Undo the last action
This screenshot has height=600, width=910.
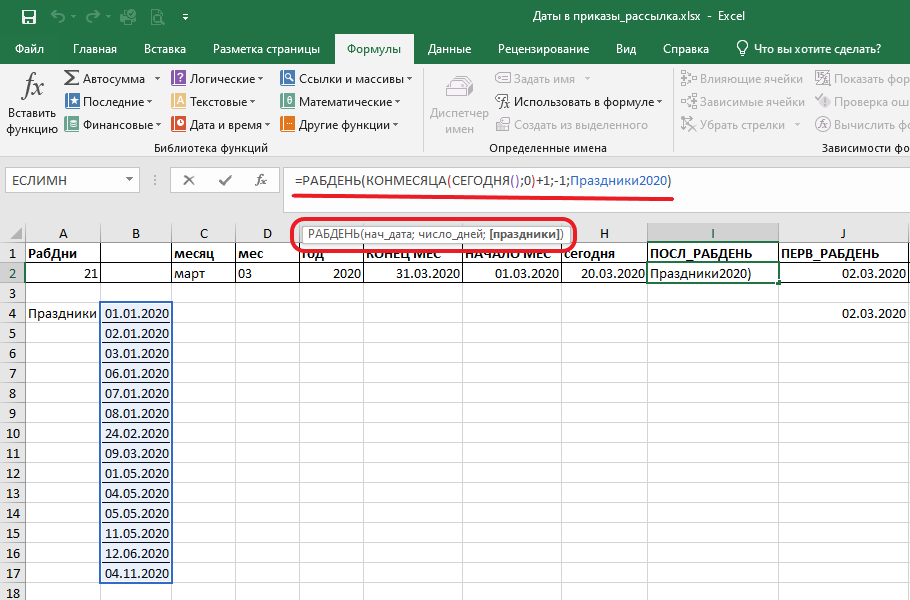(58, 17)
